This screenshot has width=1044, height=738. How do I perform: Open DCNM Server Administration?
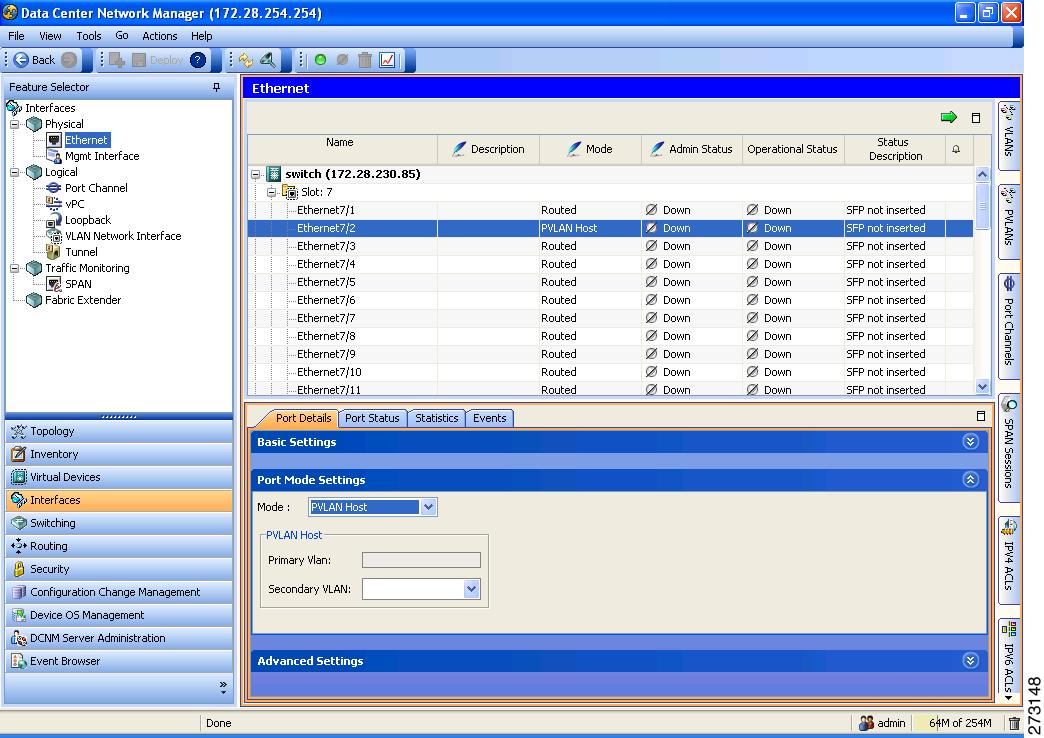(x=119, y=638)
